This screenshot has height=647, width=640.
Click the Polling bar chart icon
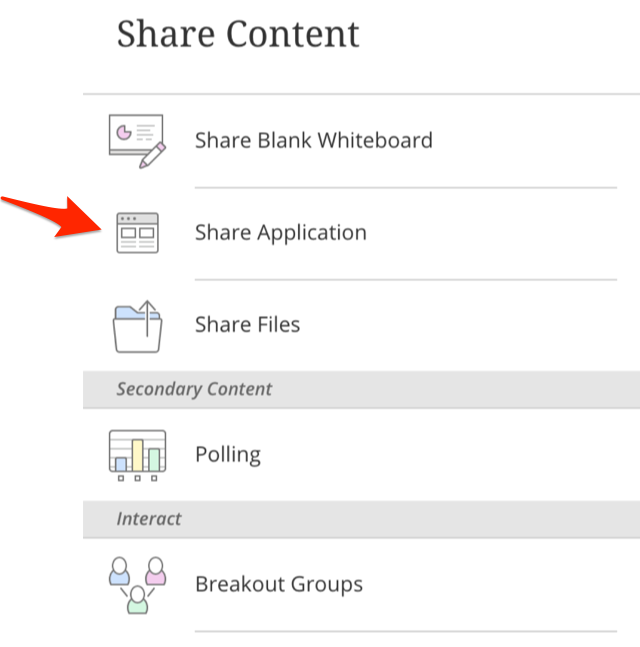(x=137, y=455)
